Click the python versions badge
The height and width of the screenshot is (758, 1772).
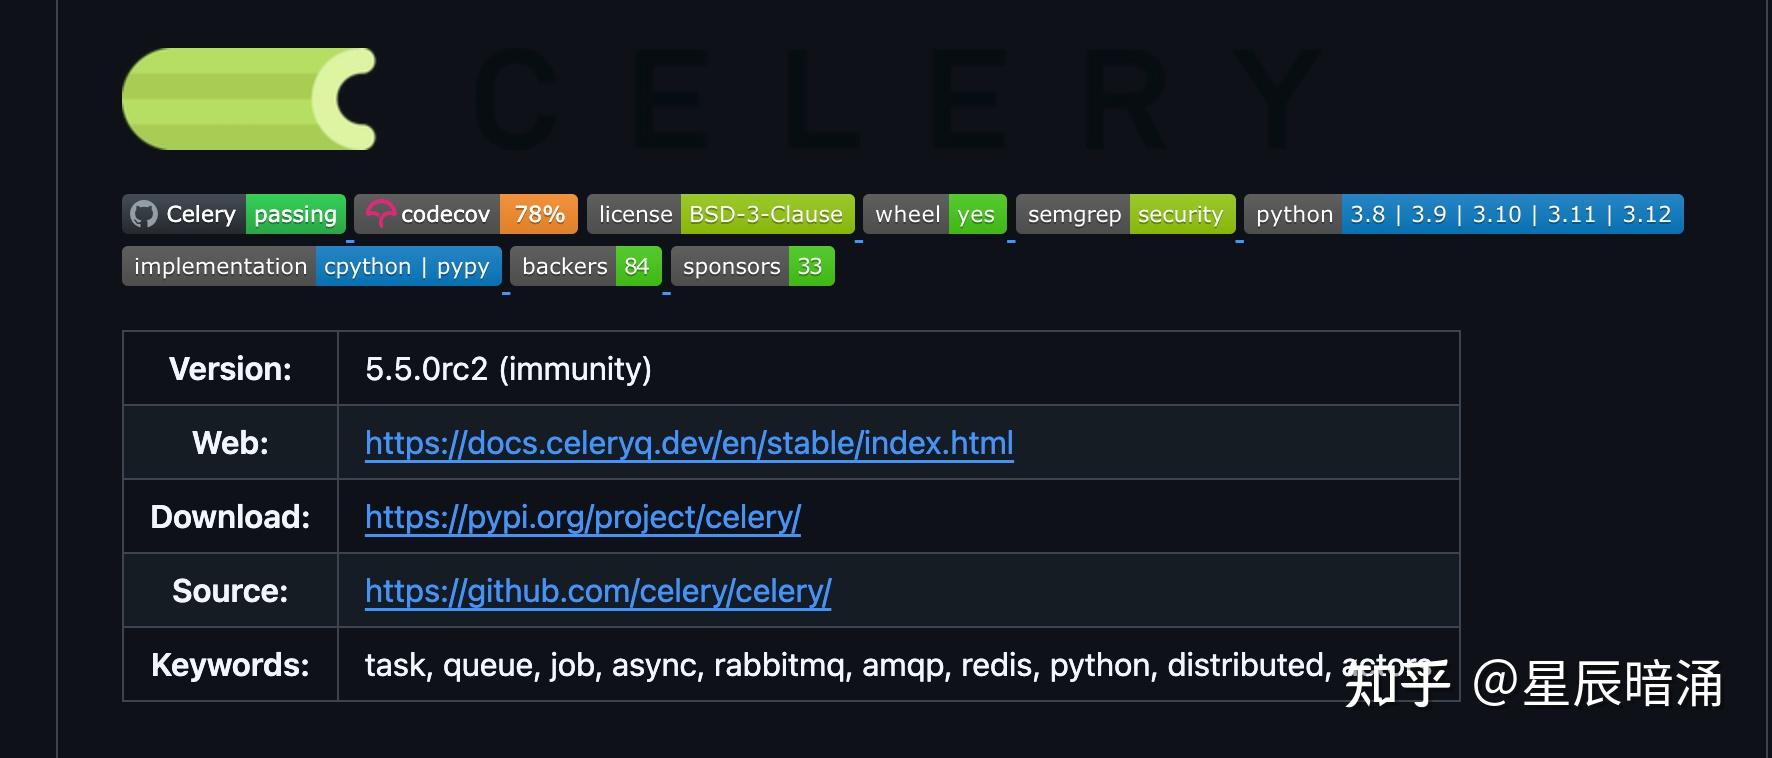pos(1463,214)
